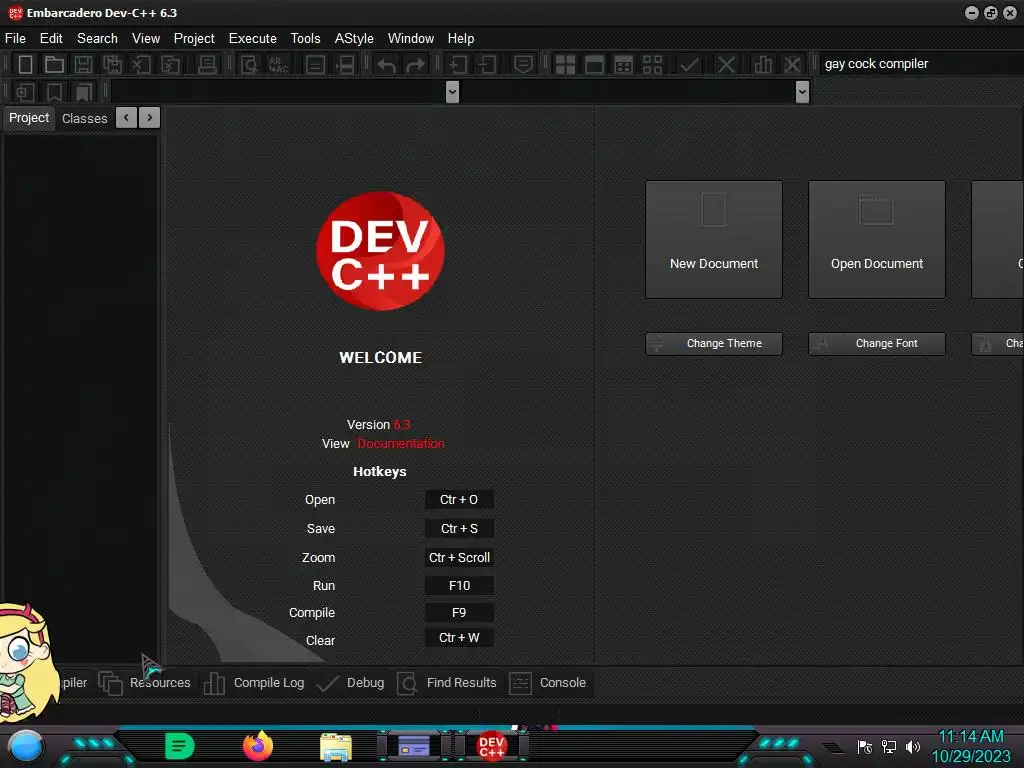Switch to the Compile Log bottom tab
The width and height of the screenshot is (1024, 768).
point(253,682)
